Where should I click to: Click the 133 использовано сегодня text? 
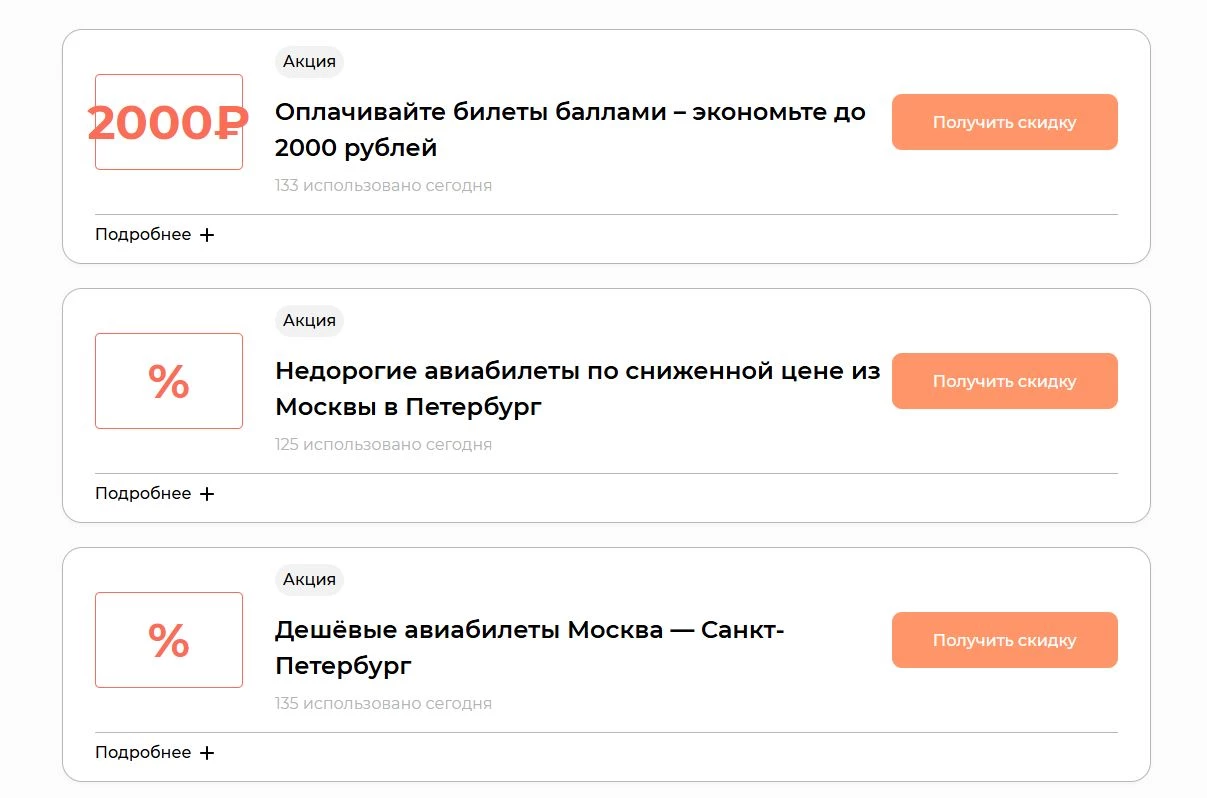[x=383, y=186]
